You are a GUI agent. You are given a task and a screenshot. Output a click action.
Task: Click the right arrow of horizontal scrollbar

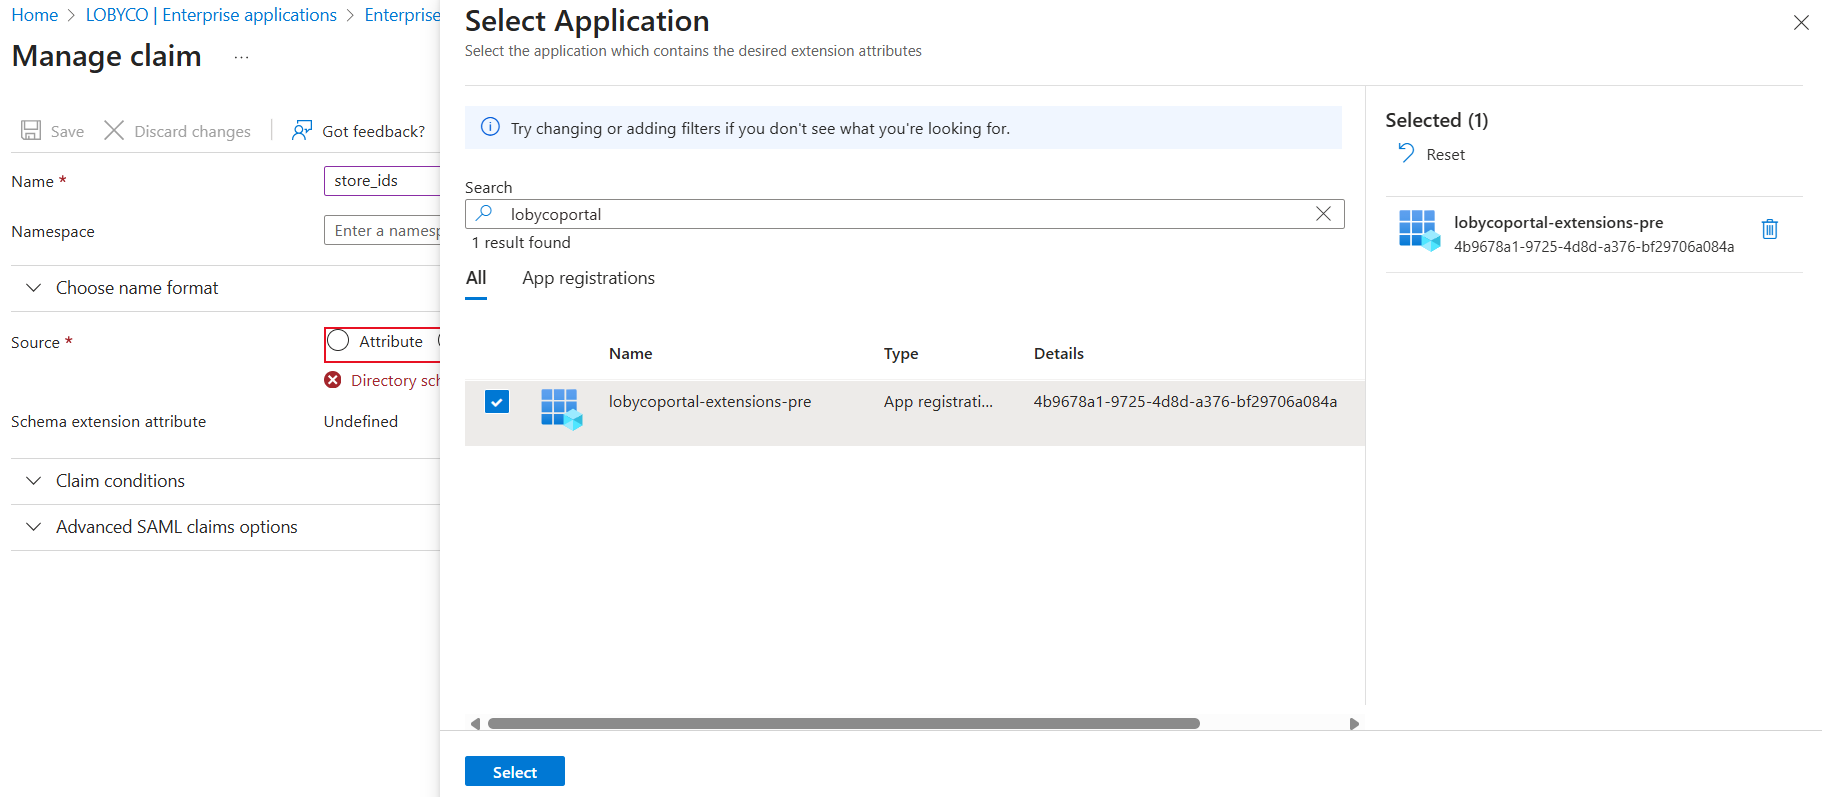[1354, 724]
